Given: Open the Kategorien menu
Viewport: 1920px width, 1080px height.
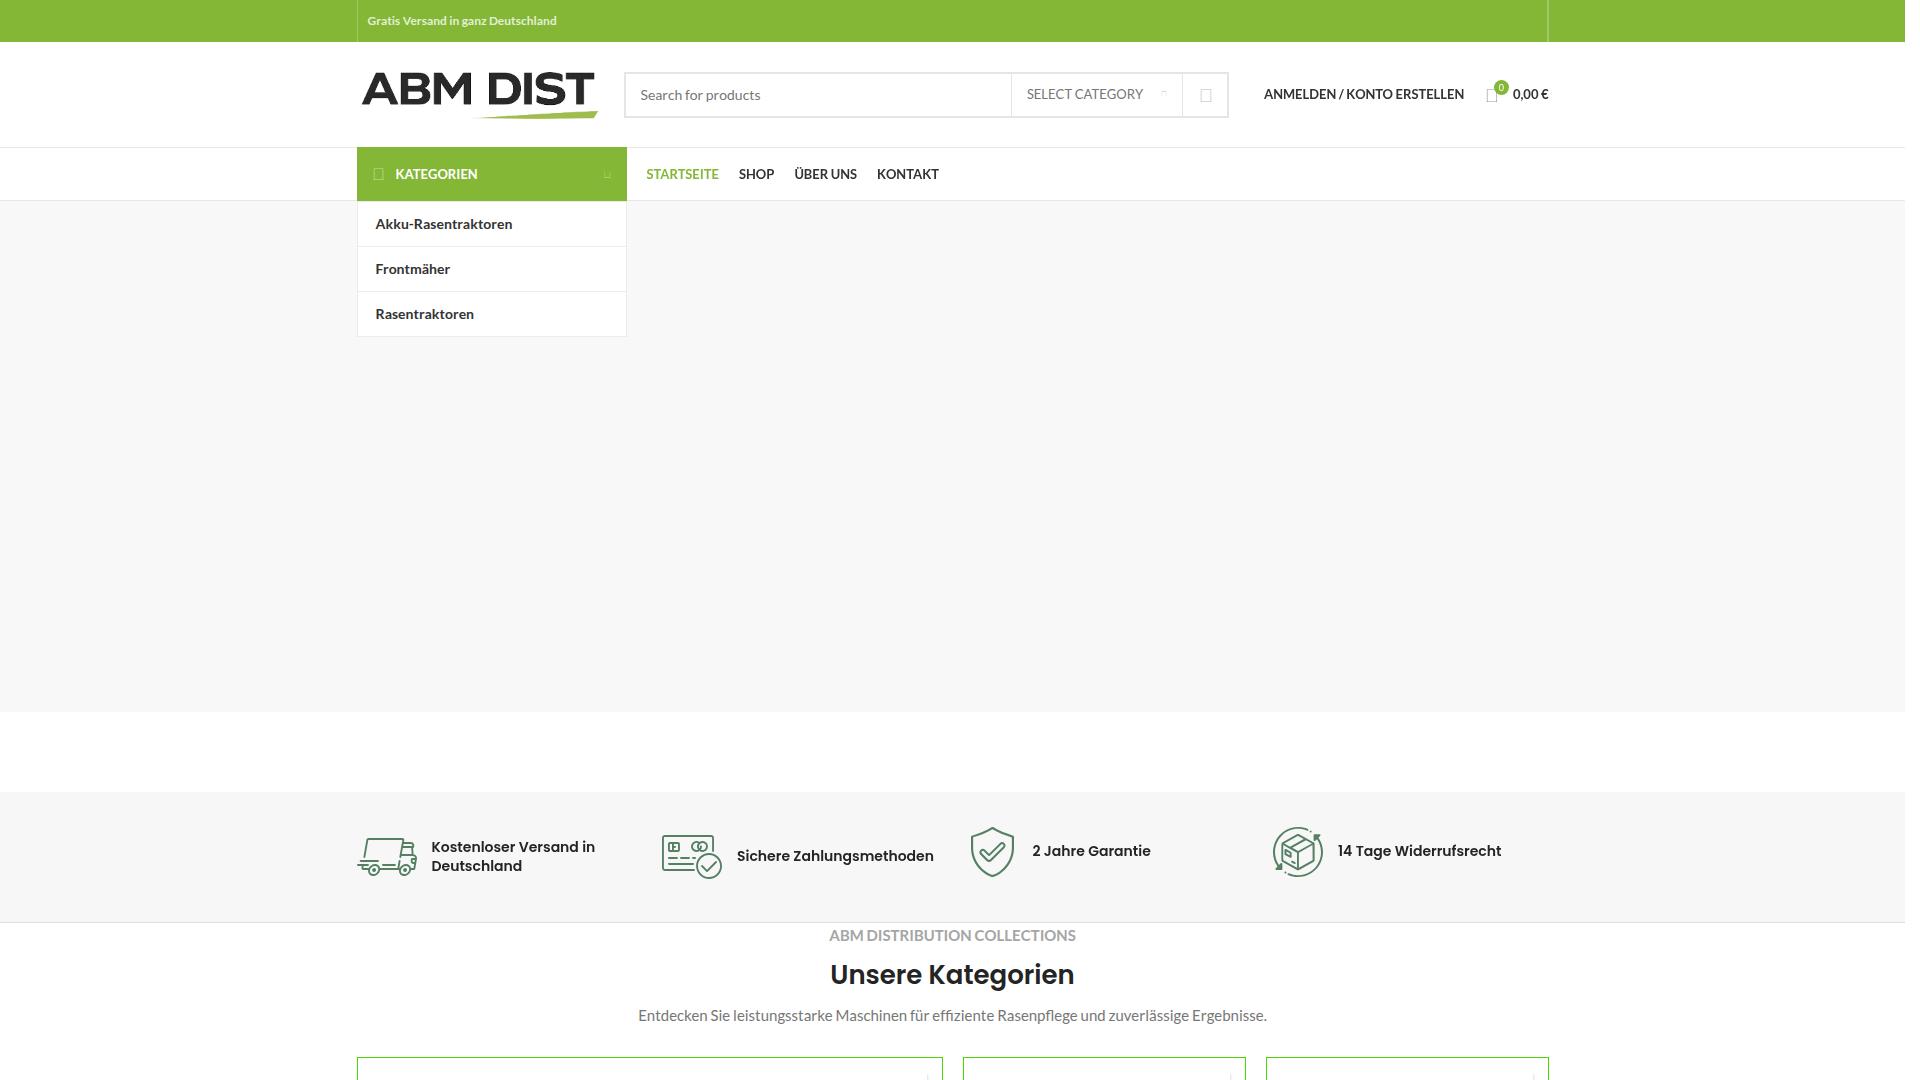Looking at the screenshot, I should pyautogui.click(x=492, y=174).
